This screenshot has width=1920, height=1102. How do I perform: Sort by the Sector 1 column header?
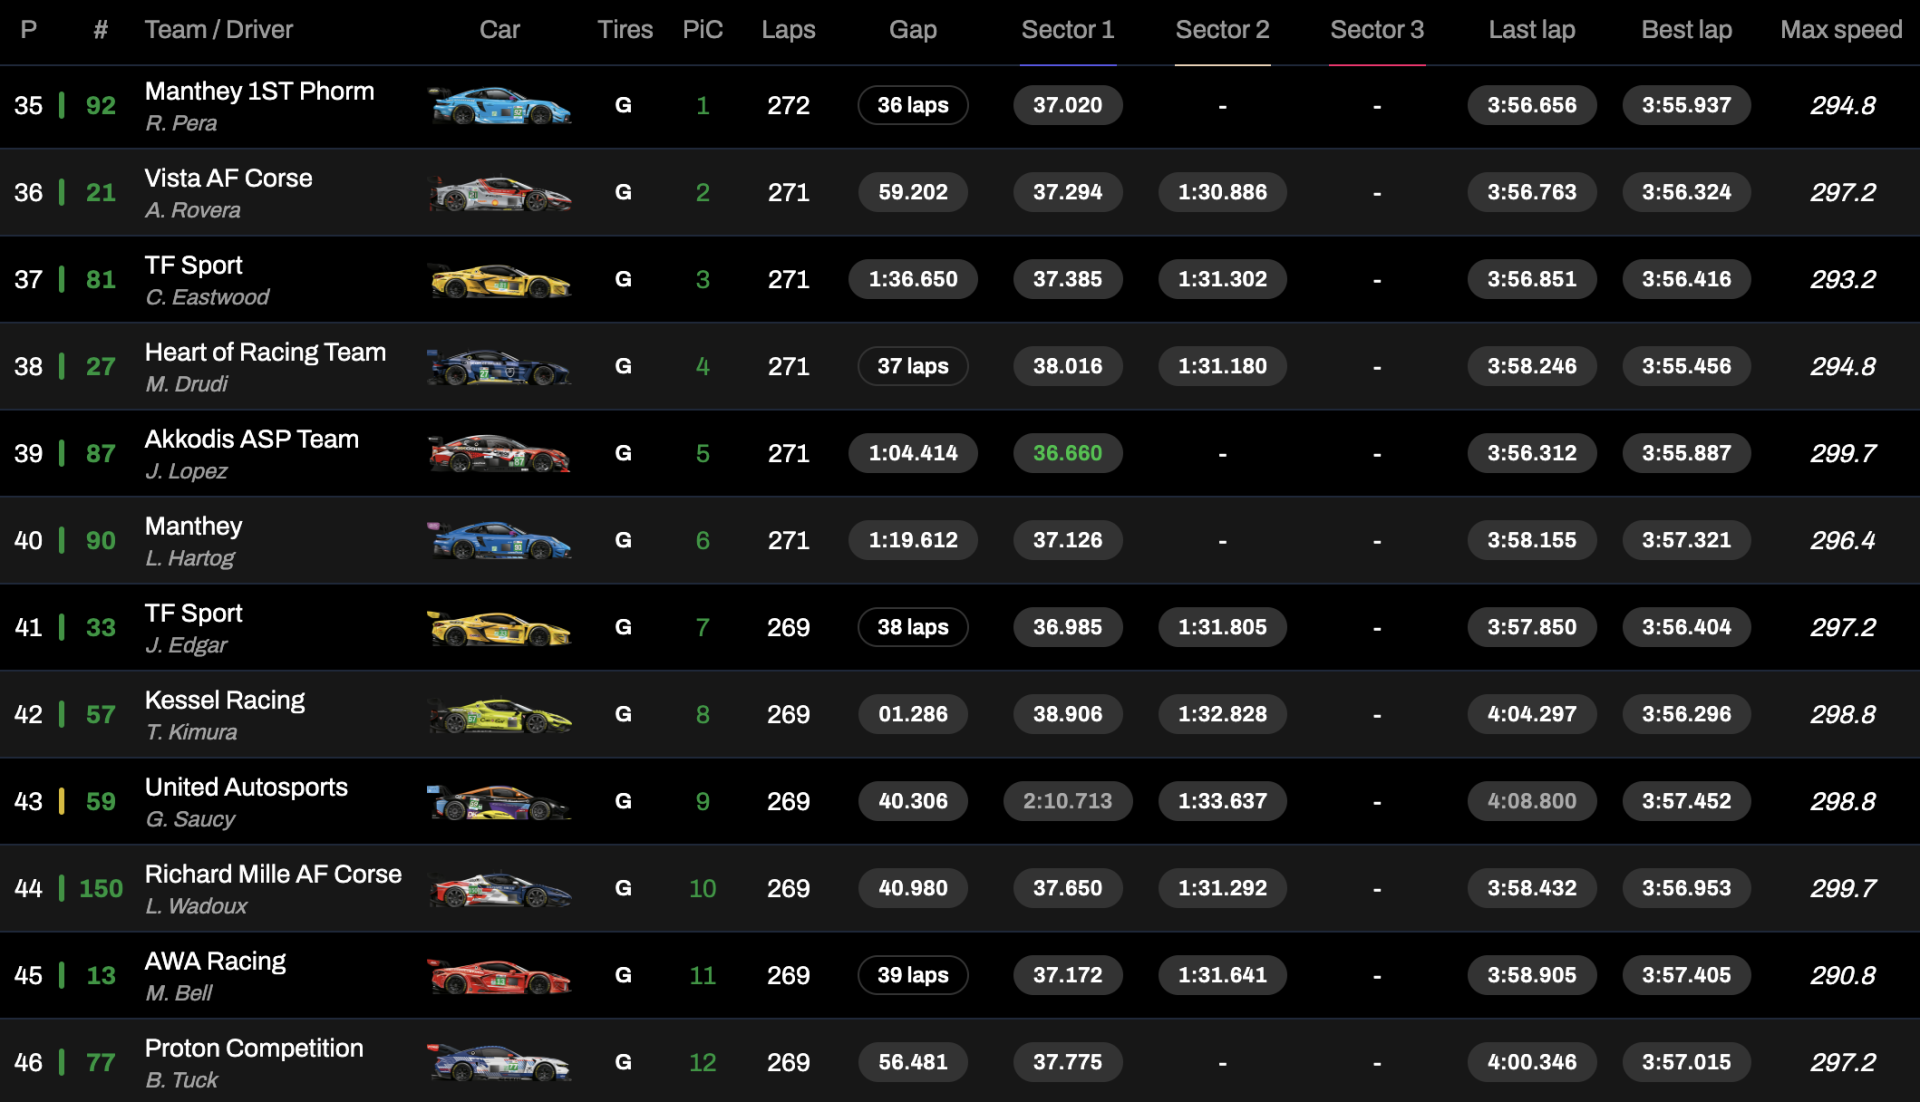[1067, 30]
